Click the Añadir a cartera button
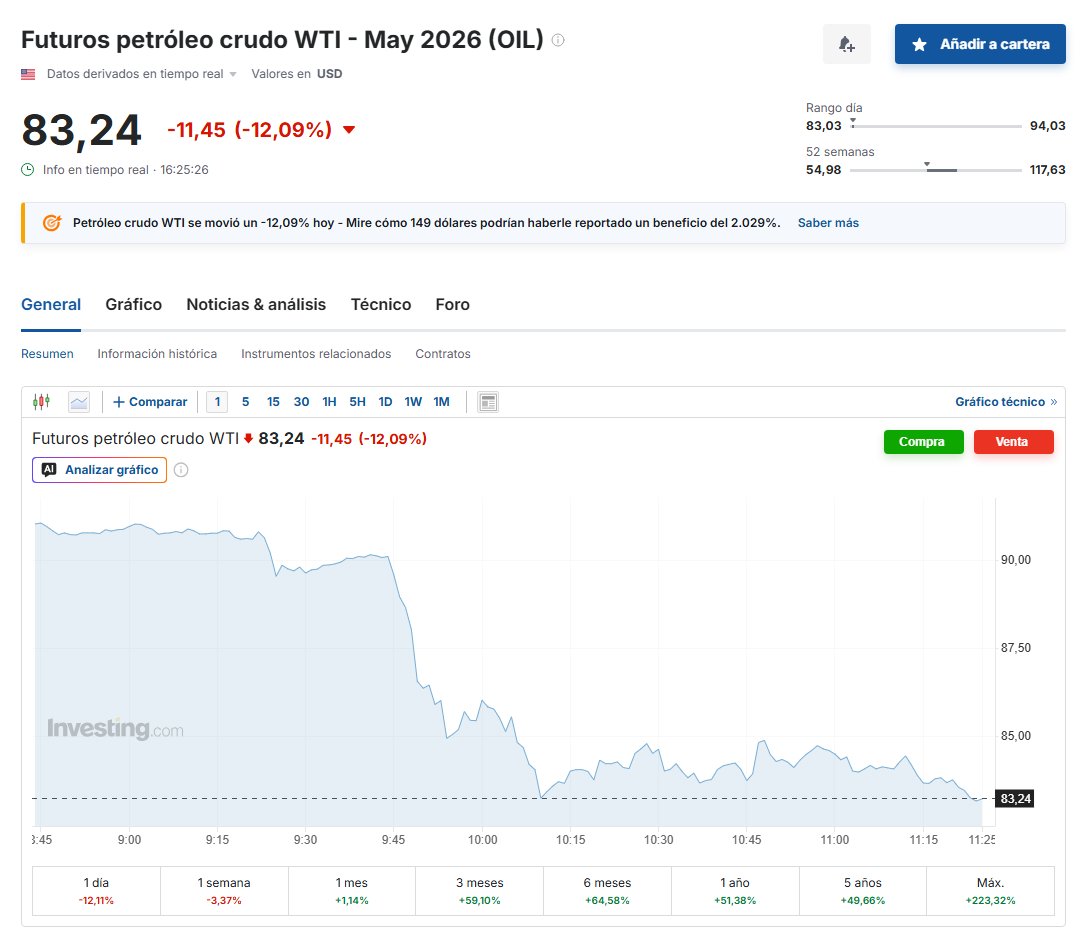This screenshot has height=928, width=1088. click(980, 44)
